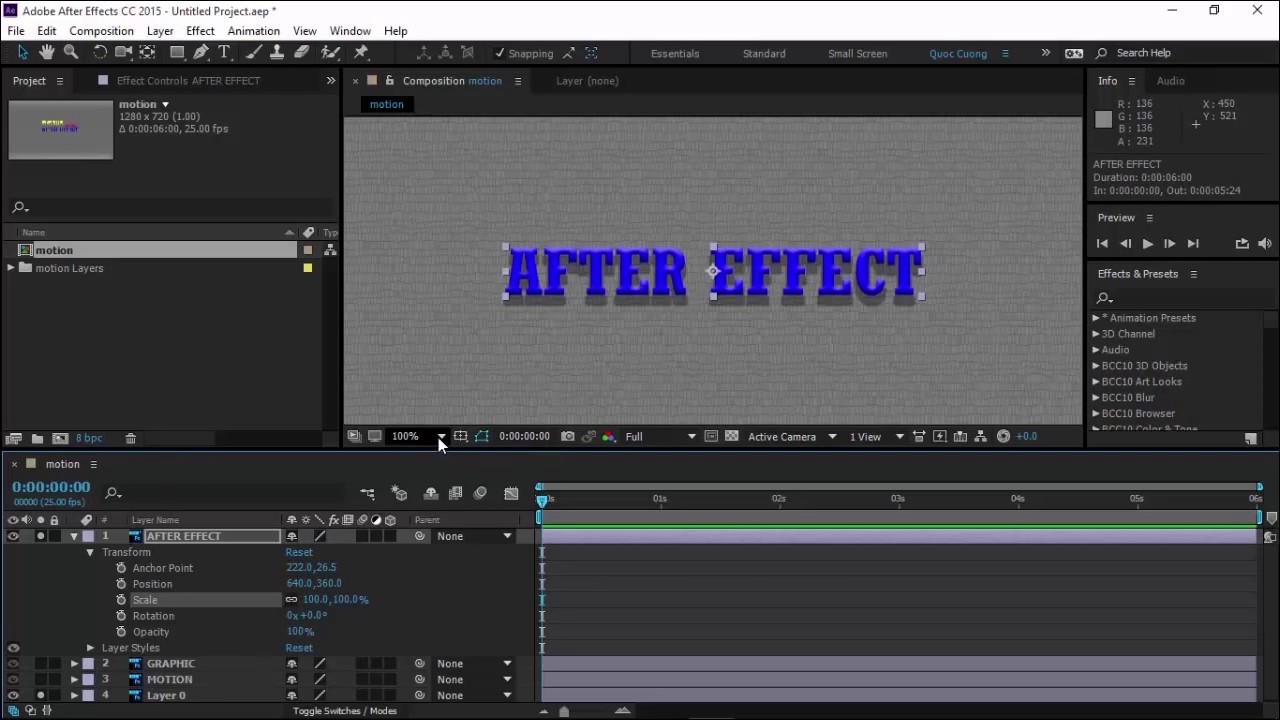Click the trash icon in Project panel
The width and height of the screenshot is (1280, 720).
pos(130,439)
